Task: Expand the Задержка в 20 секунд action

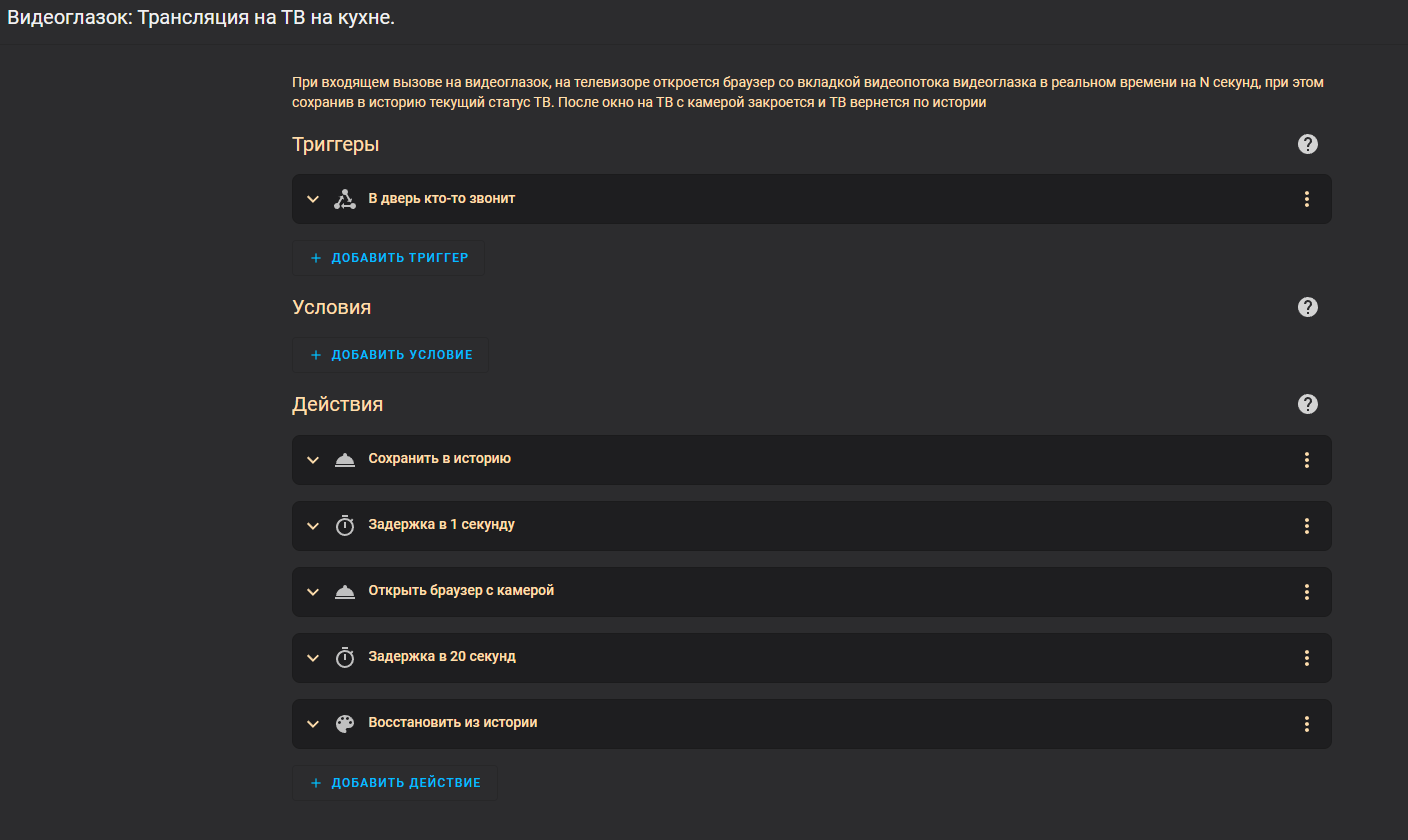Action: click(x=313, y=658)
